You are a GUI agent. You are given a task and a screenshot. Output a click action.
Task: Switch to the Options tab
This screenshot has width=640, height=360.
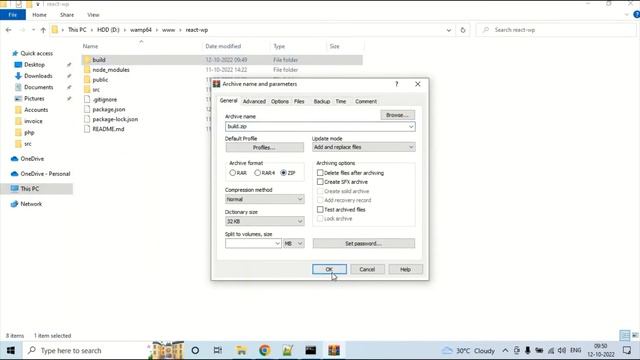(x=280, y=101)
